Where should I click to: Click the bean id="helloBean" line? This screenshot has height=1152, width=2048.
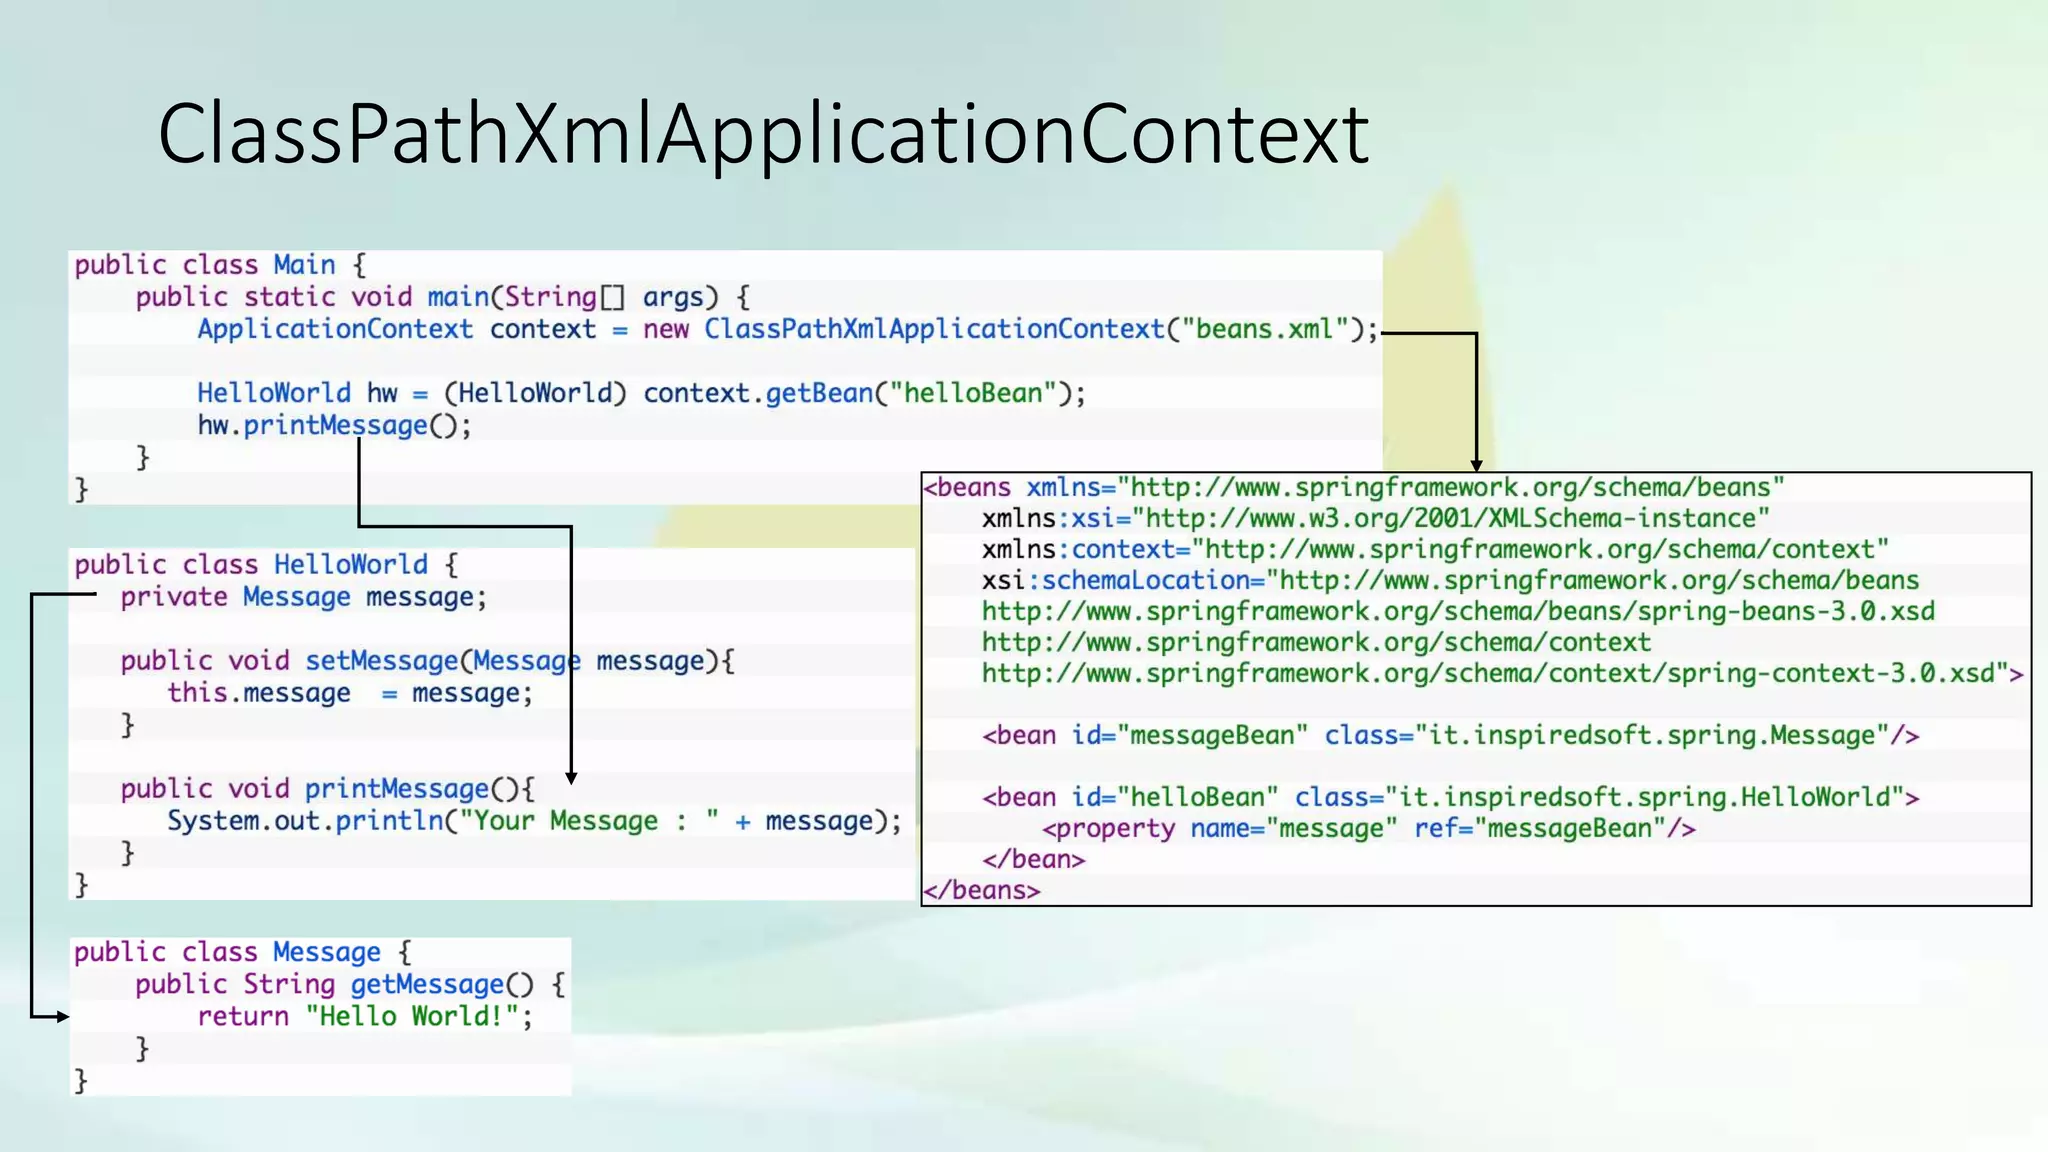[1450, 797]
